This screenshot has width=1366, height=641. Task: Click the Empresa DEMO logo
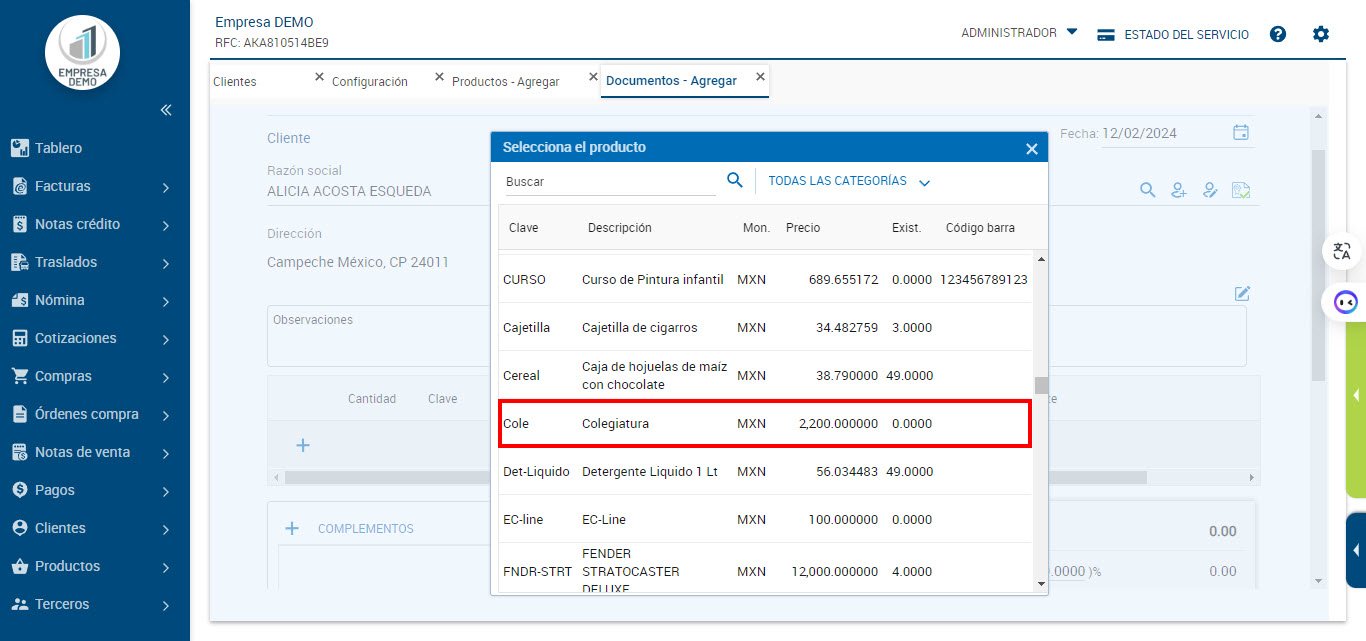[83, 53]
